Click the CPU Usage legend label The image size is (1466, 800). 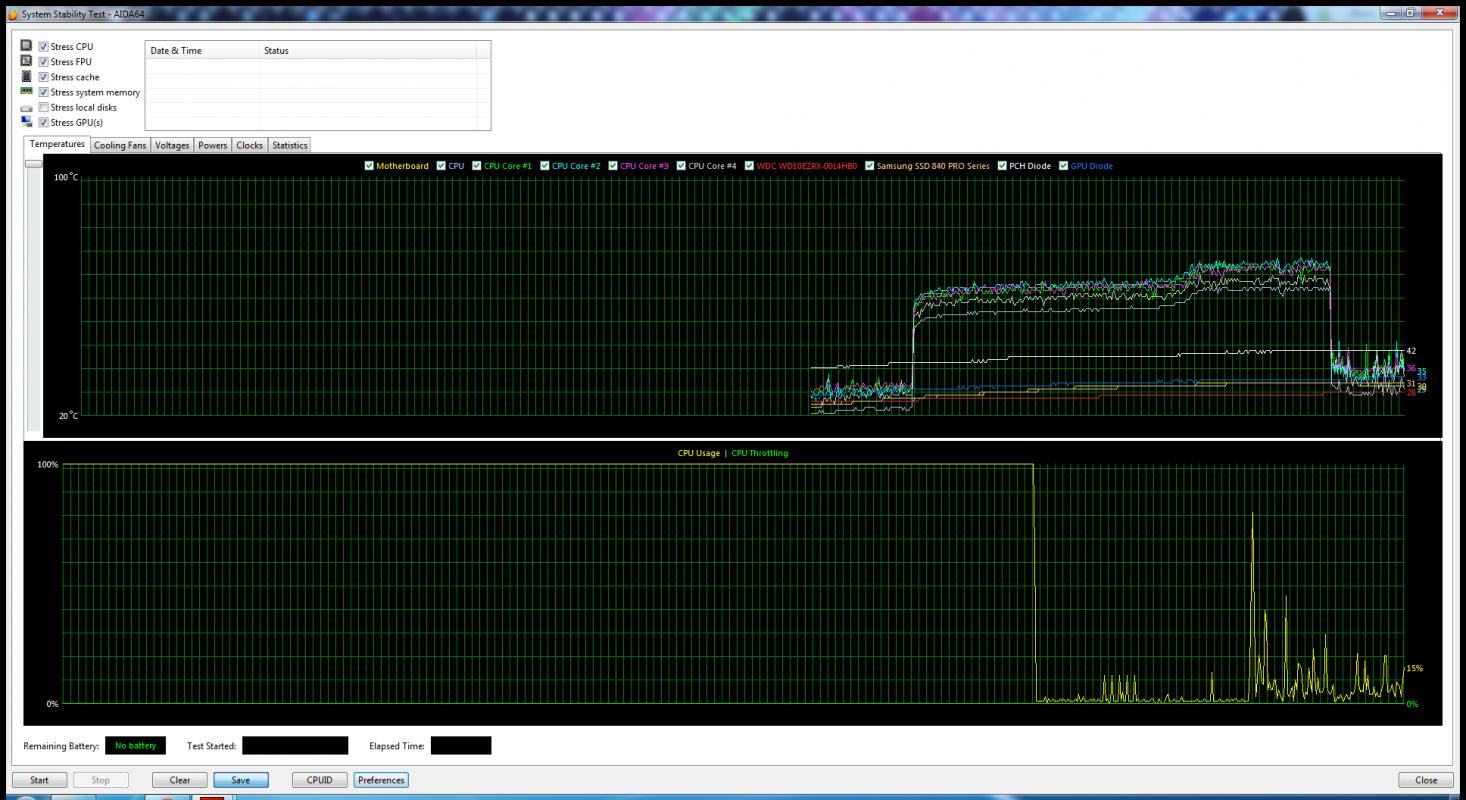click(699, 453)
